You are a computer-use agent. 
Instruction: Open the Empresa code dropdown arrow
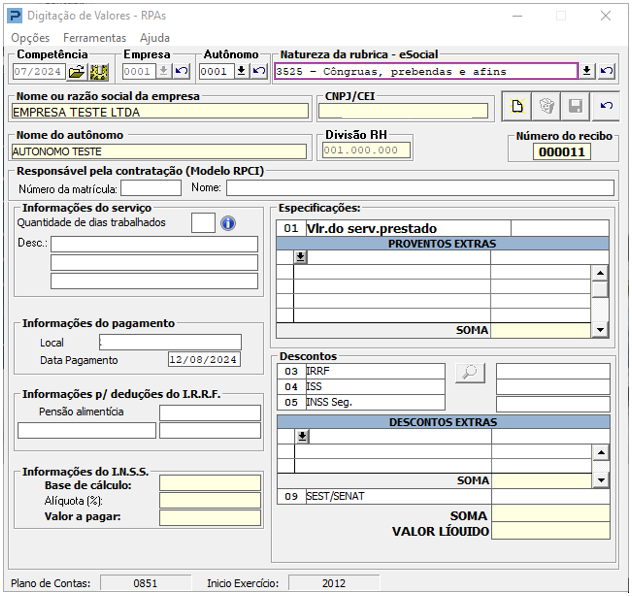[x=164, y=71]
